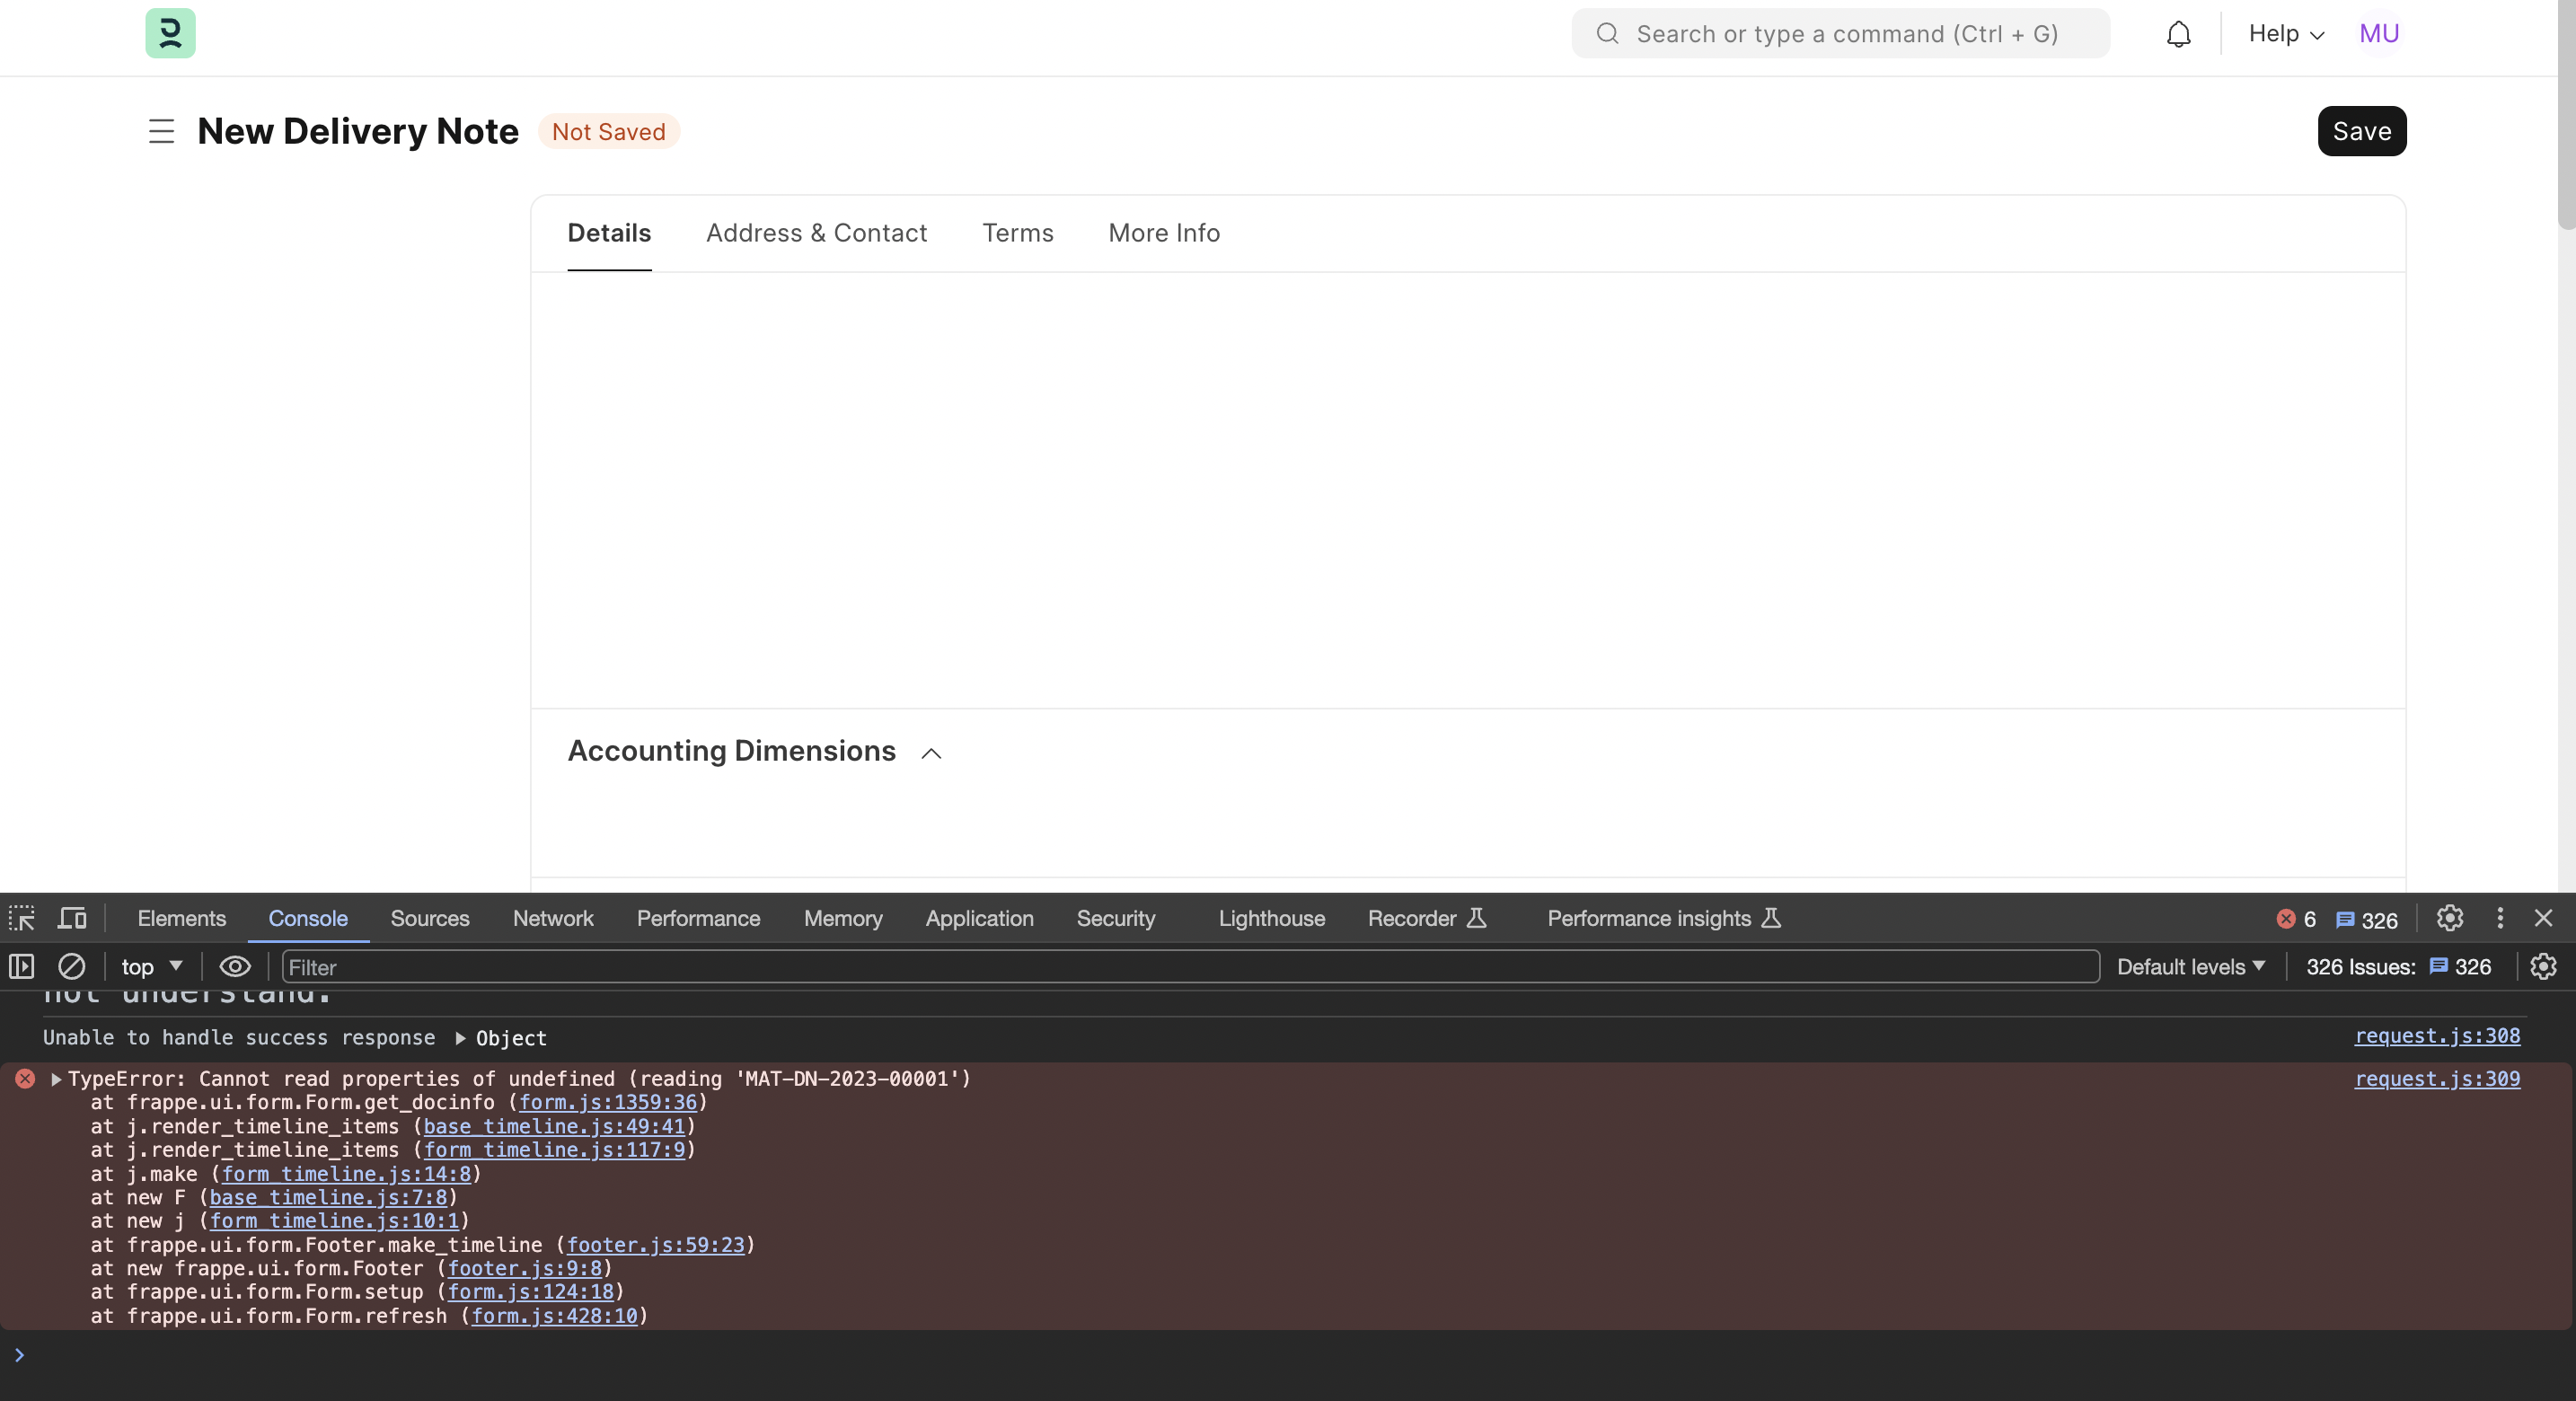Save the new Delivery Note
This screenshot has width=2576, height=1401.
coord(2361,131)
